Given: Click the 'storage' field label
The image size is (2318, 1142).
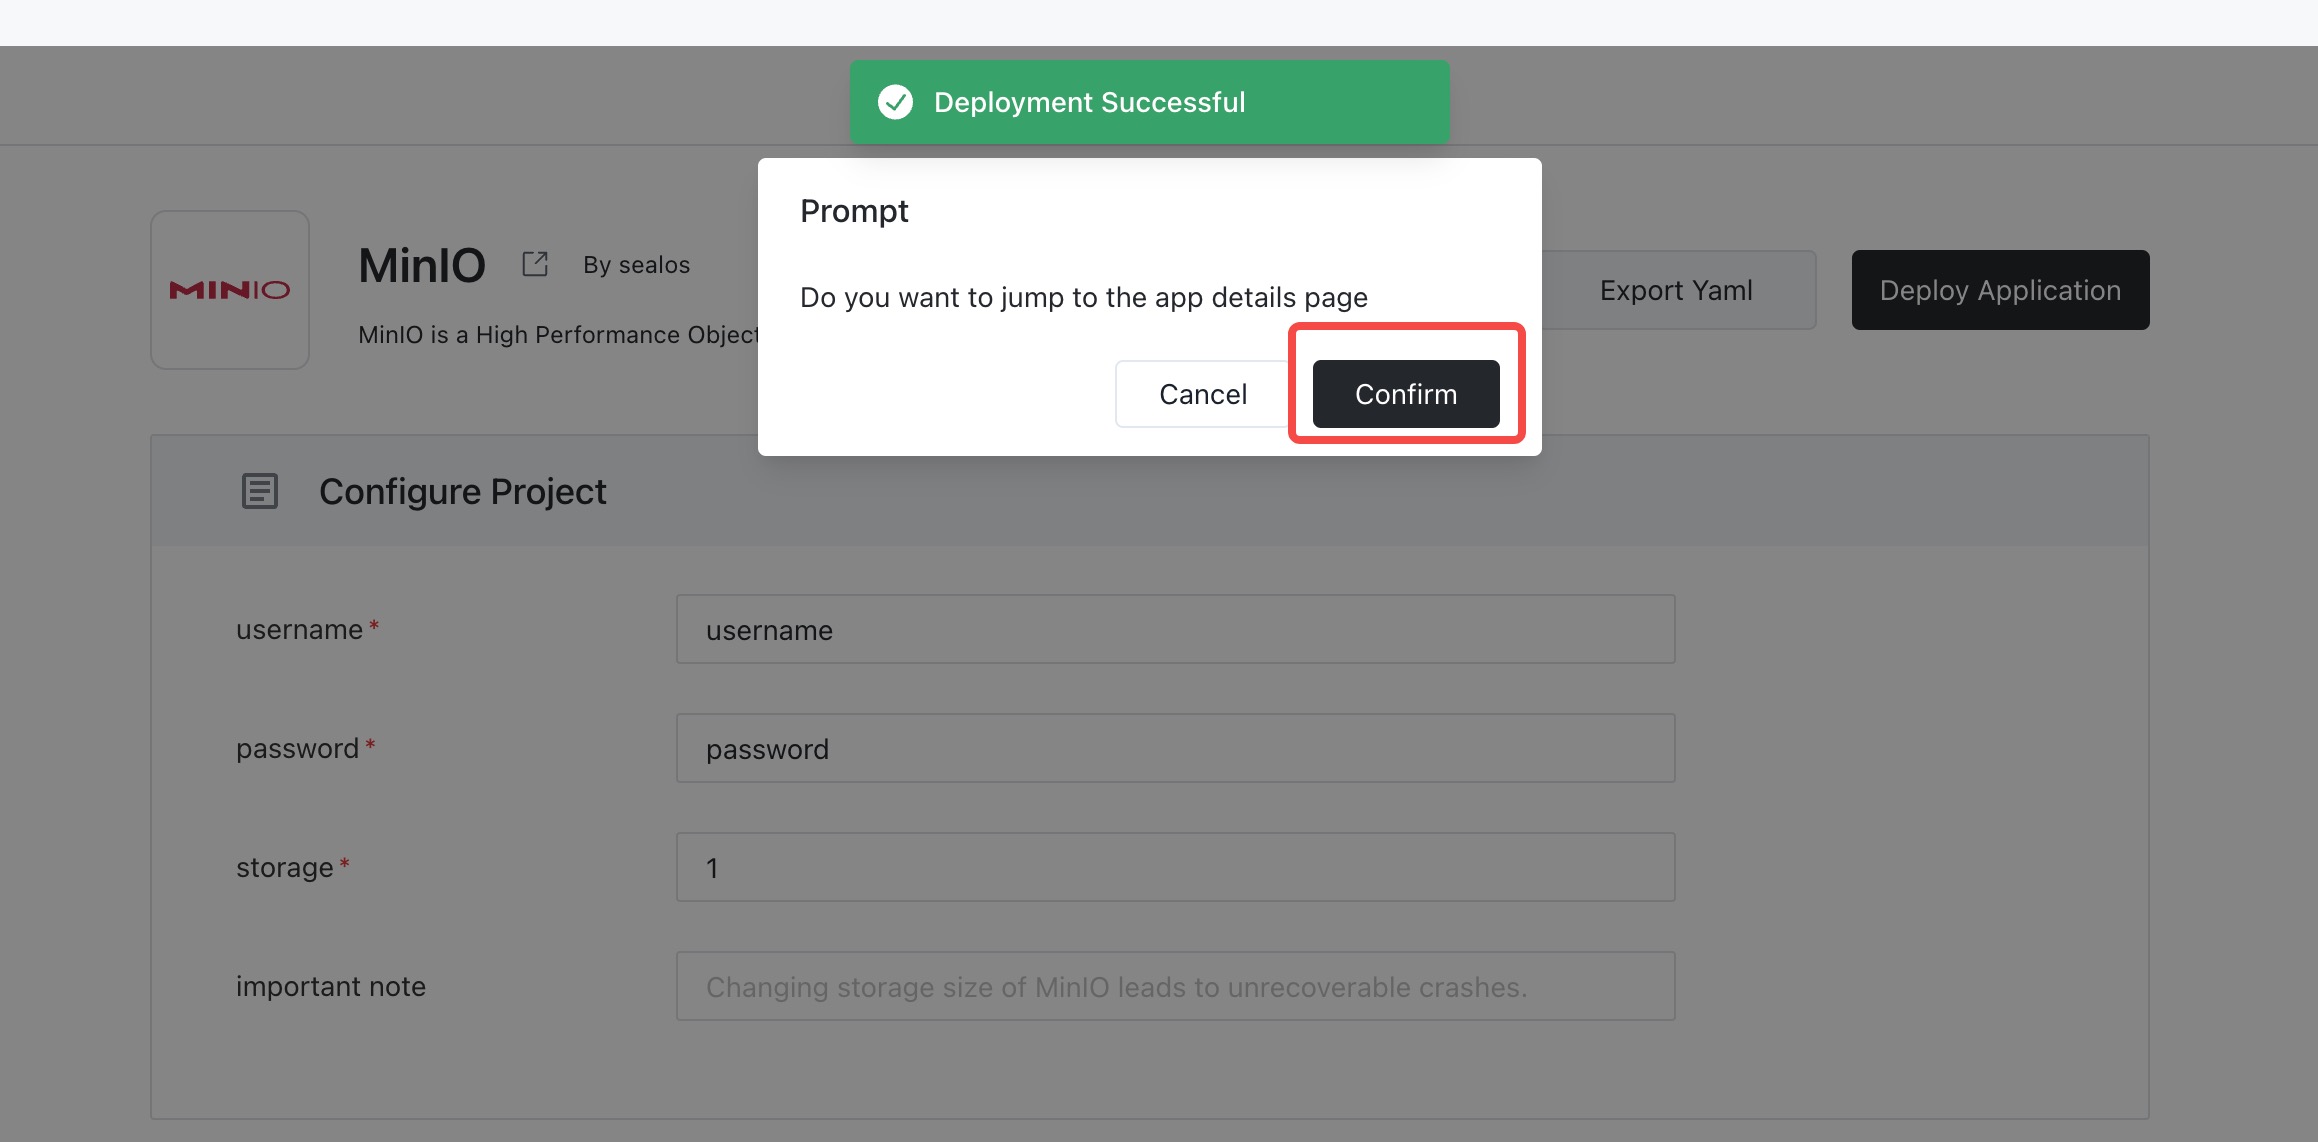Looking at the screenshot, I should pos(285,867).
